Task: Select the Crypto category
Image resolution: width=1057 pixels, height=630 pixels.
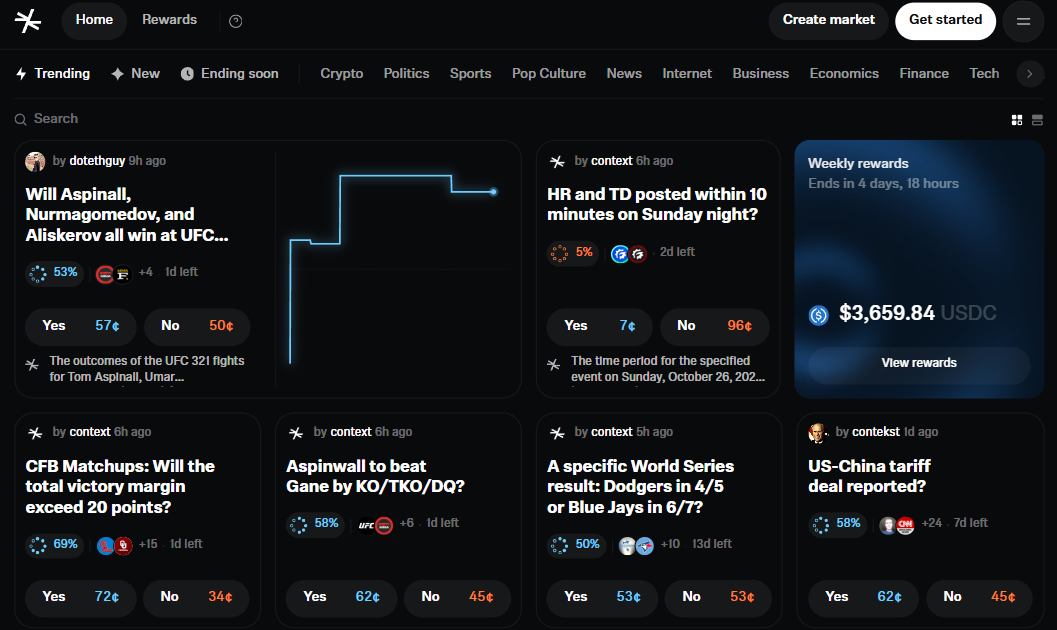Action: coord(341,74)
